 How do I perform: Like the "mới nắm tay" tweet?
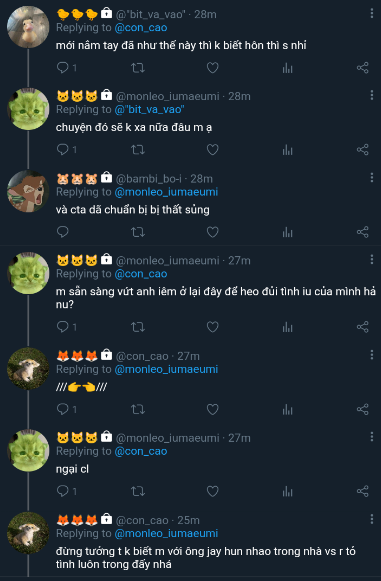tap(212, 68)
